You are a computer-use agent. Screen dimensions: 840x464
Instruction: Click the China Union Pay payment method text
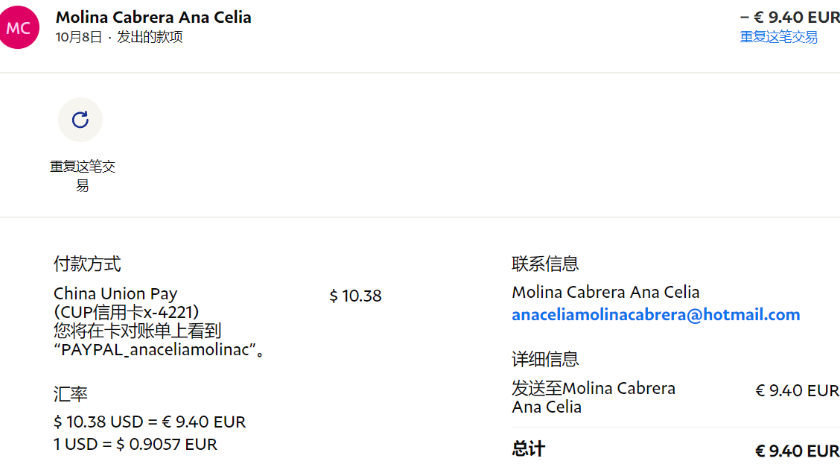(x=115, y=294)
